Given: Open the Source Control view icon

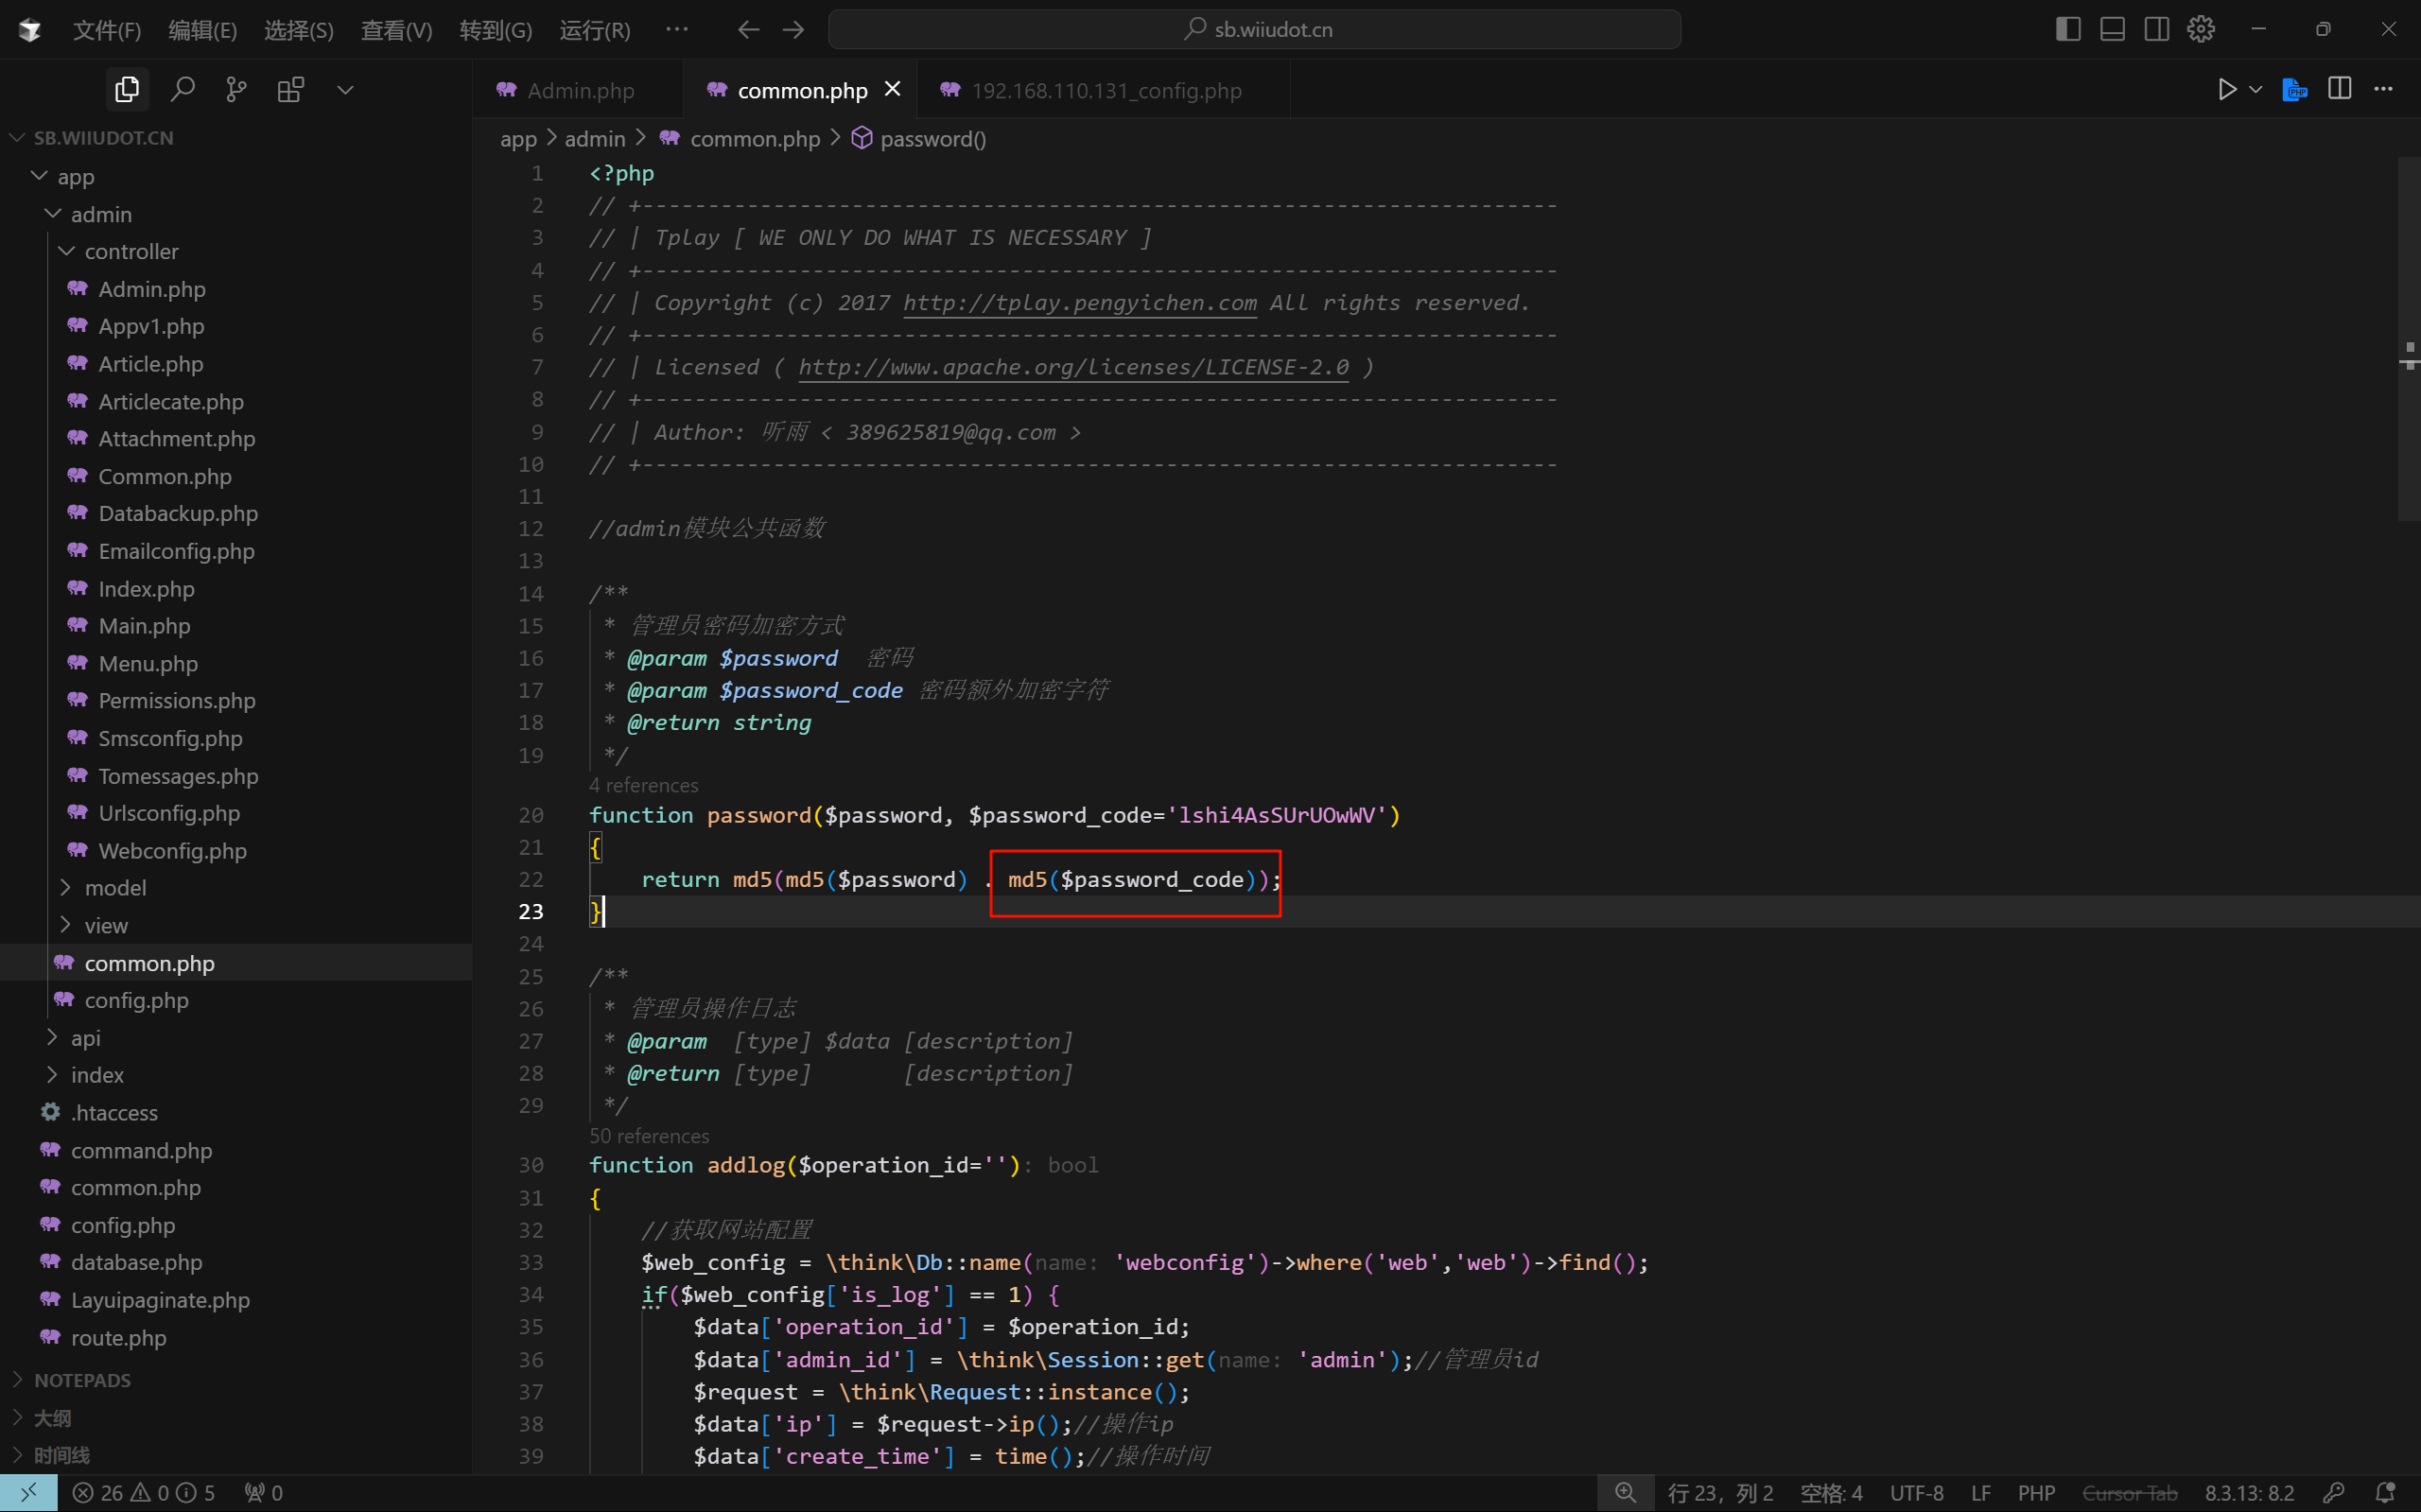Looking at the screenshot, I should [x=236, y=90].
